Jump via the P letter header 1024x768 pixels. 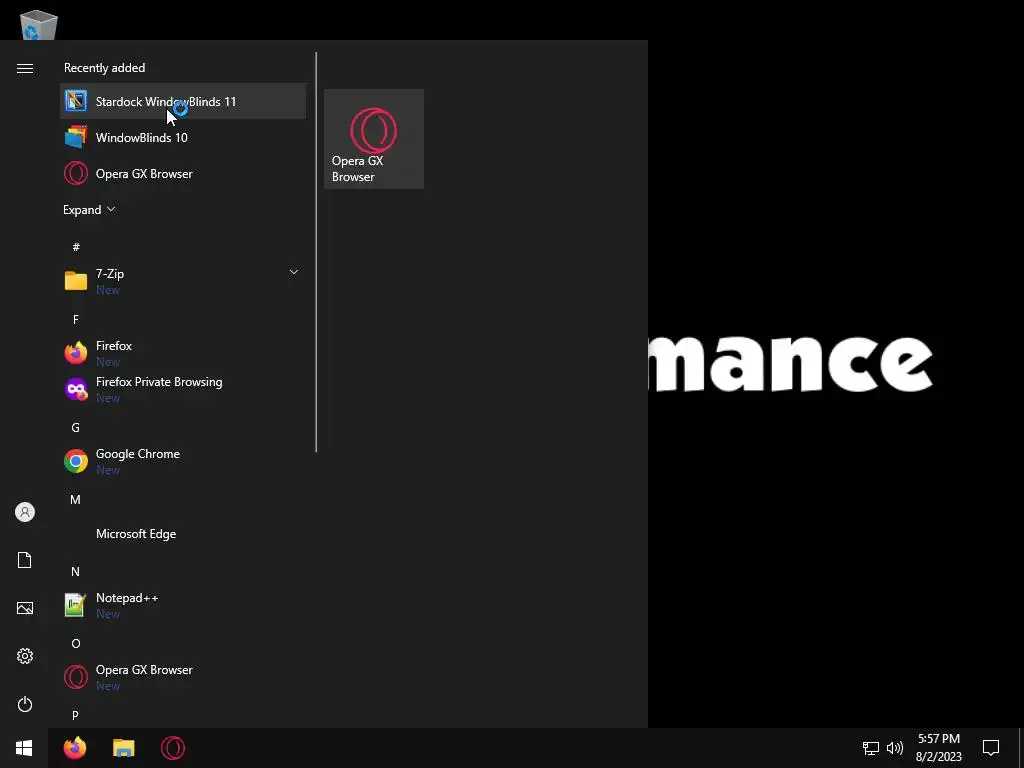coord(76,715)
